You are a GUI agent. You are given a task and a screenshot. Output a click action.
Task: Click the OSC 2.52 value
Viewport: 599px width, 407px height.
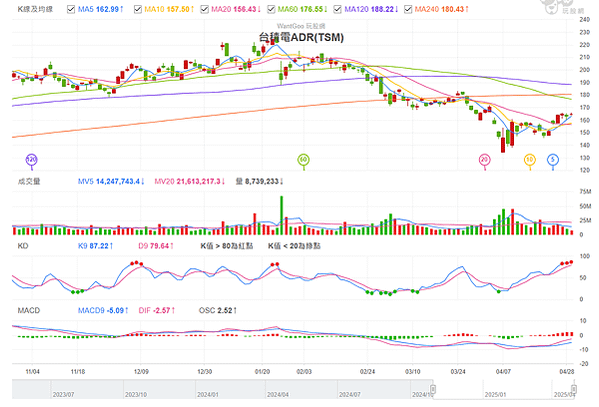tap(217, 310)
